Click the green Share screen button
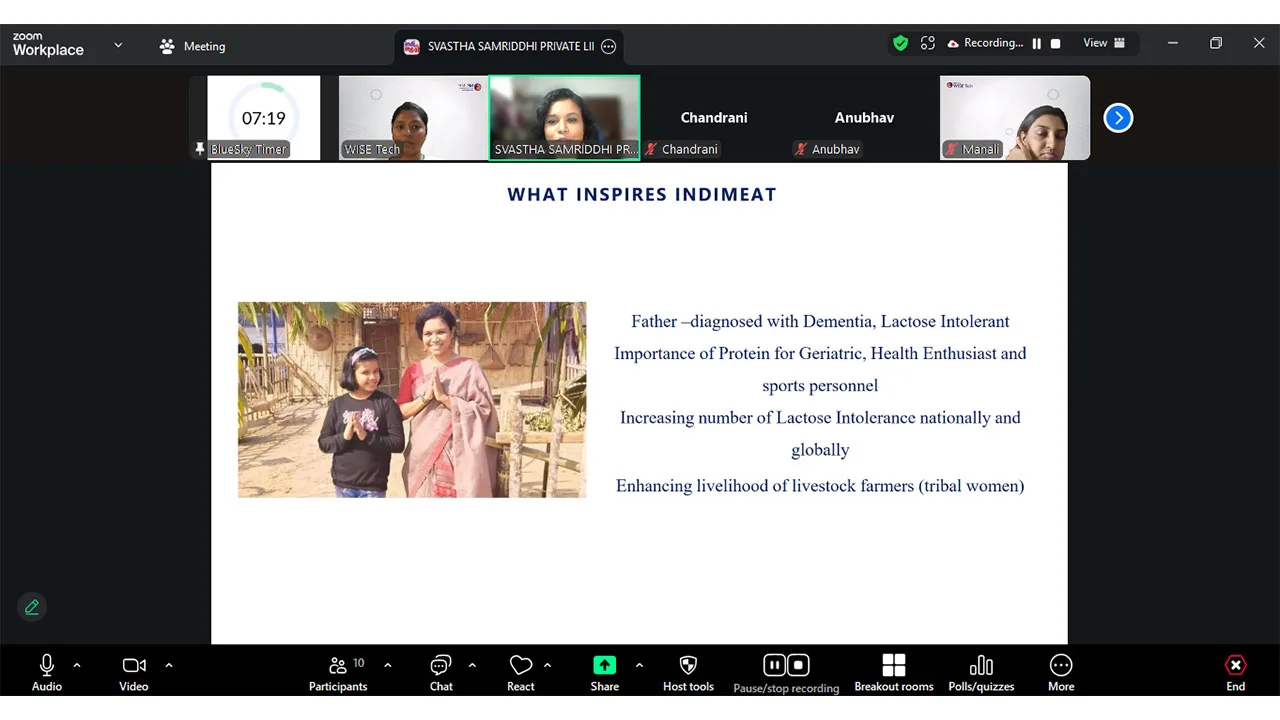This screenshot has width=1280, height=720. coord(604,673)
